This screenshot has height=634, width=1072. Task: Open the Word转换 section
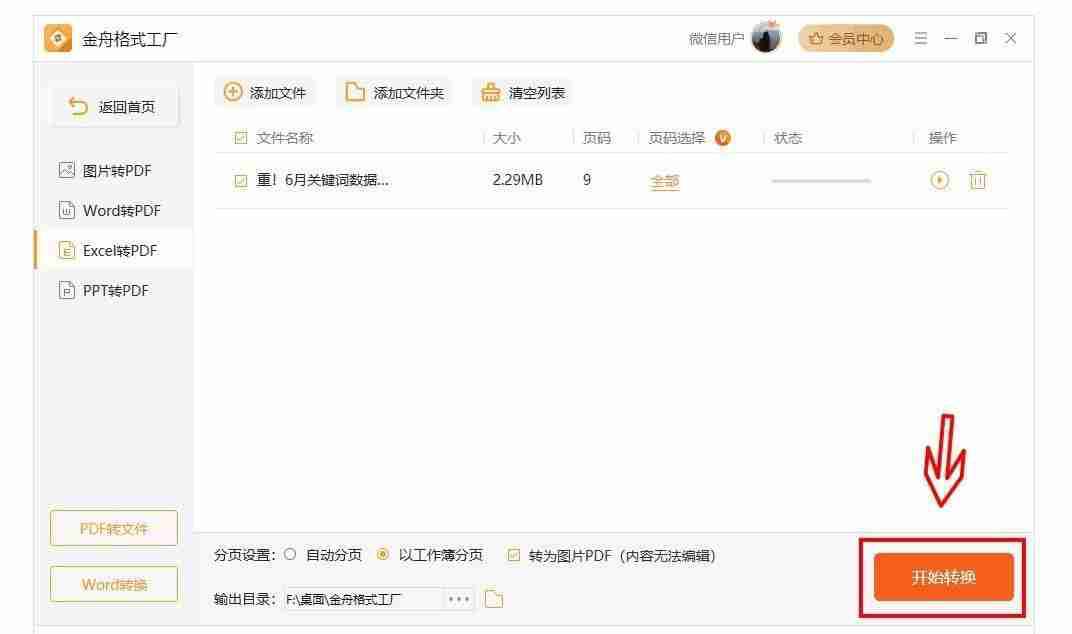pyautogui.click(x=113, y=584)
